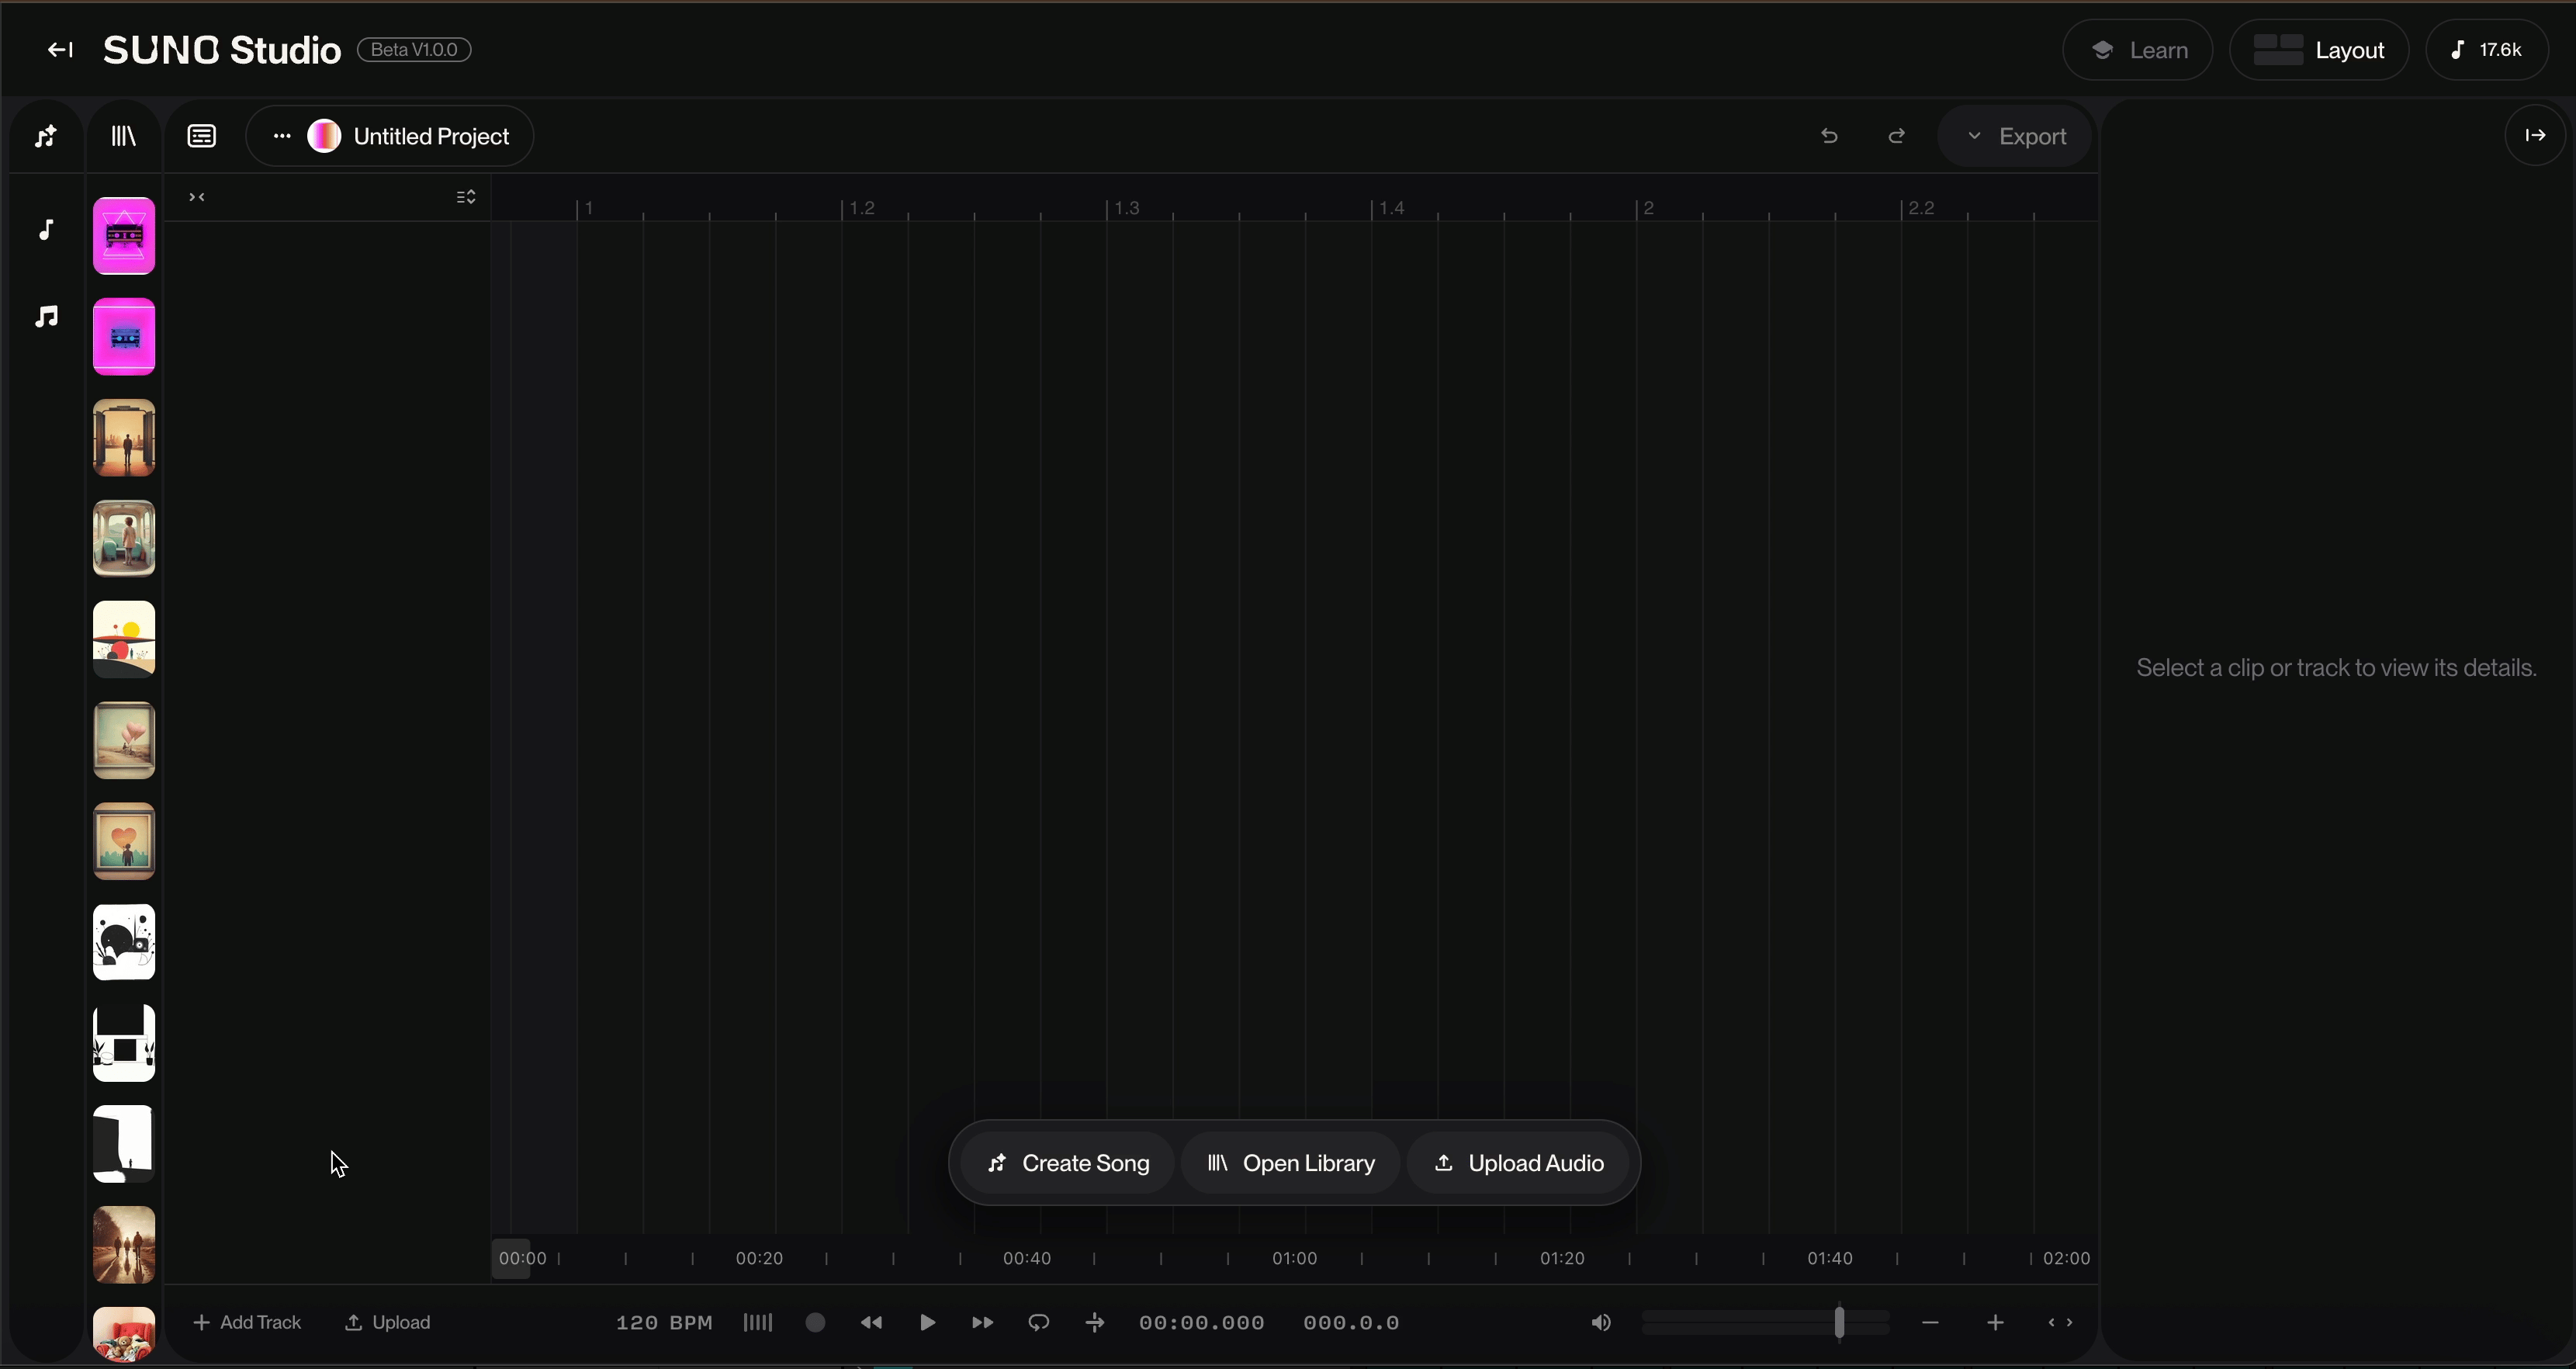Open the Learn tab
Image resolution: width=2576 pixels, height=1369 pixels.
2138,50
